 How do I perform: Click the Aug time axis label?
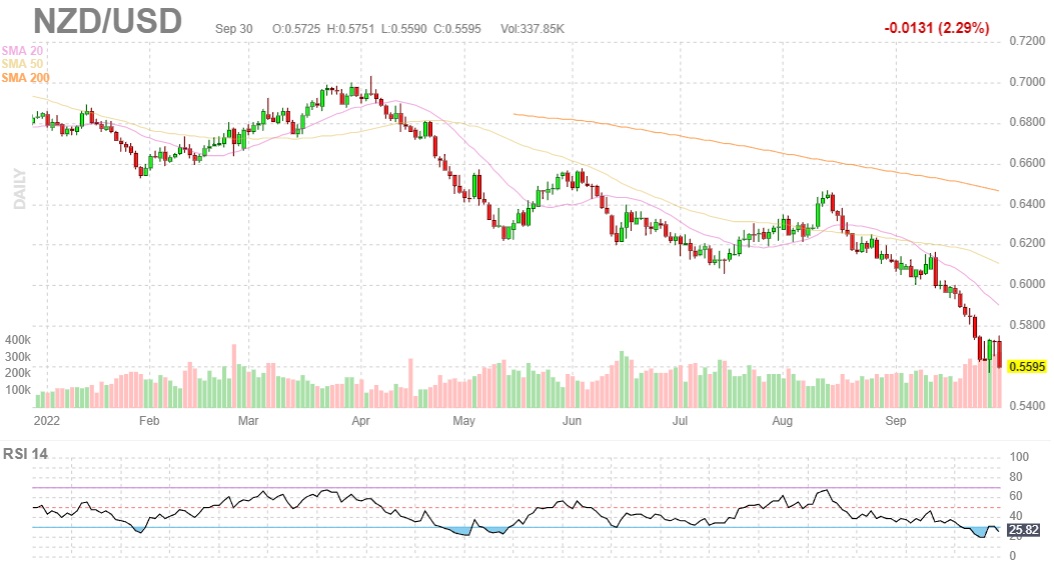click(782, 421)
